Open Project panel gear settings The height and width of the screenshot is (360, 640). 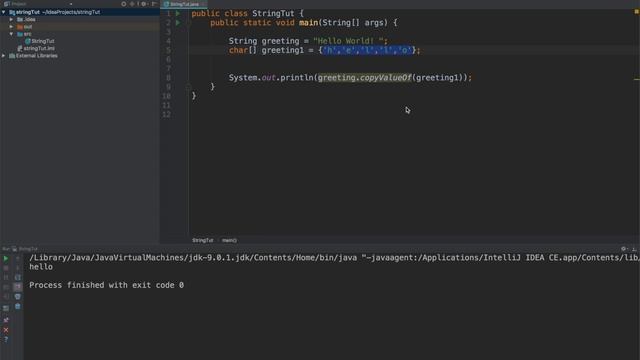coord(144,4)
